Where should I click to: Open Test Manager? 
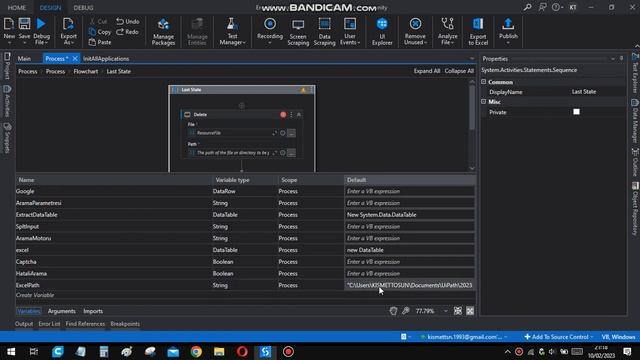(232, 31)
